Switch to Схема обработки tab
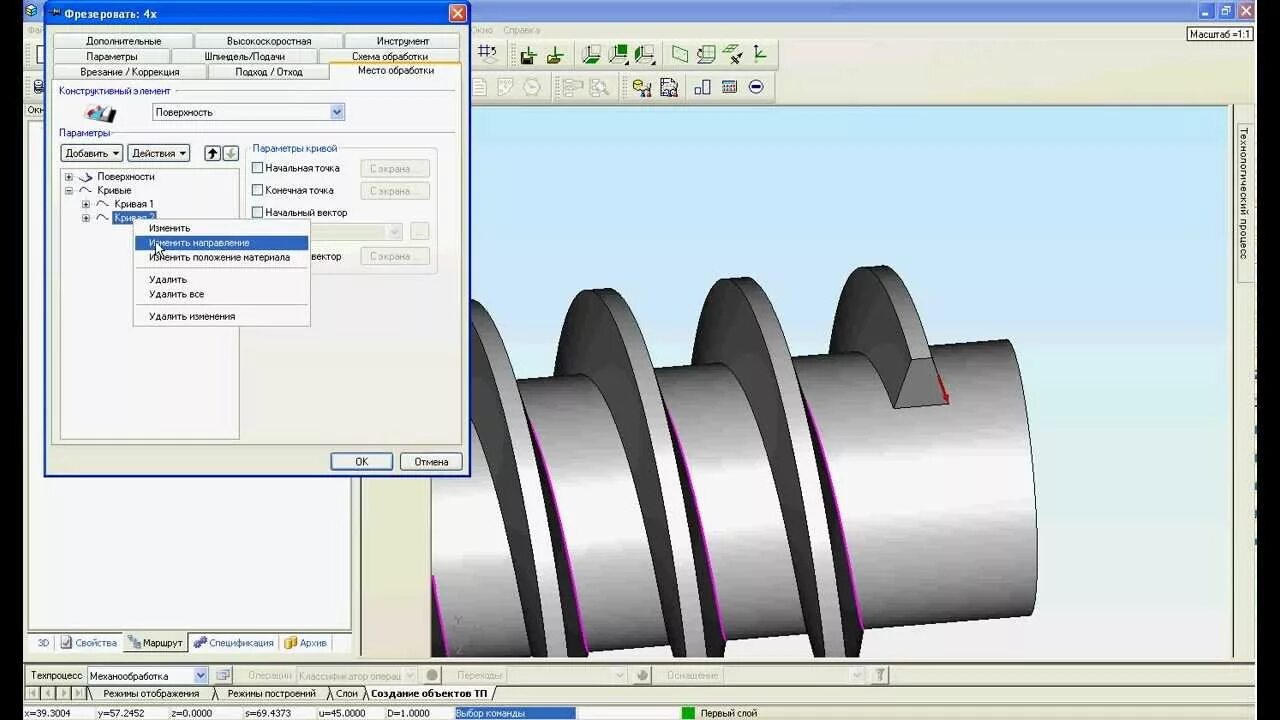This screenshot has width=1280, height=720. 390,56
